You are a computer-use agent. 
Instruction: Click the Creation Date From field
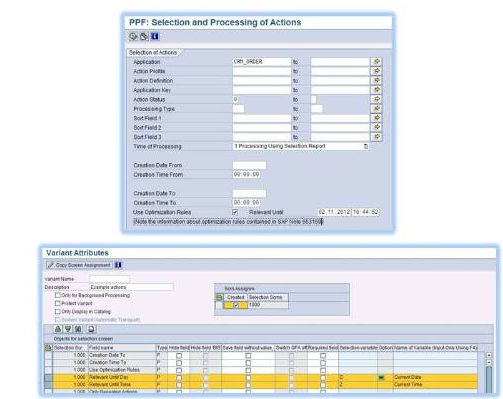[x=249, y=165]
